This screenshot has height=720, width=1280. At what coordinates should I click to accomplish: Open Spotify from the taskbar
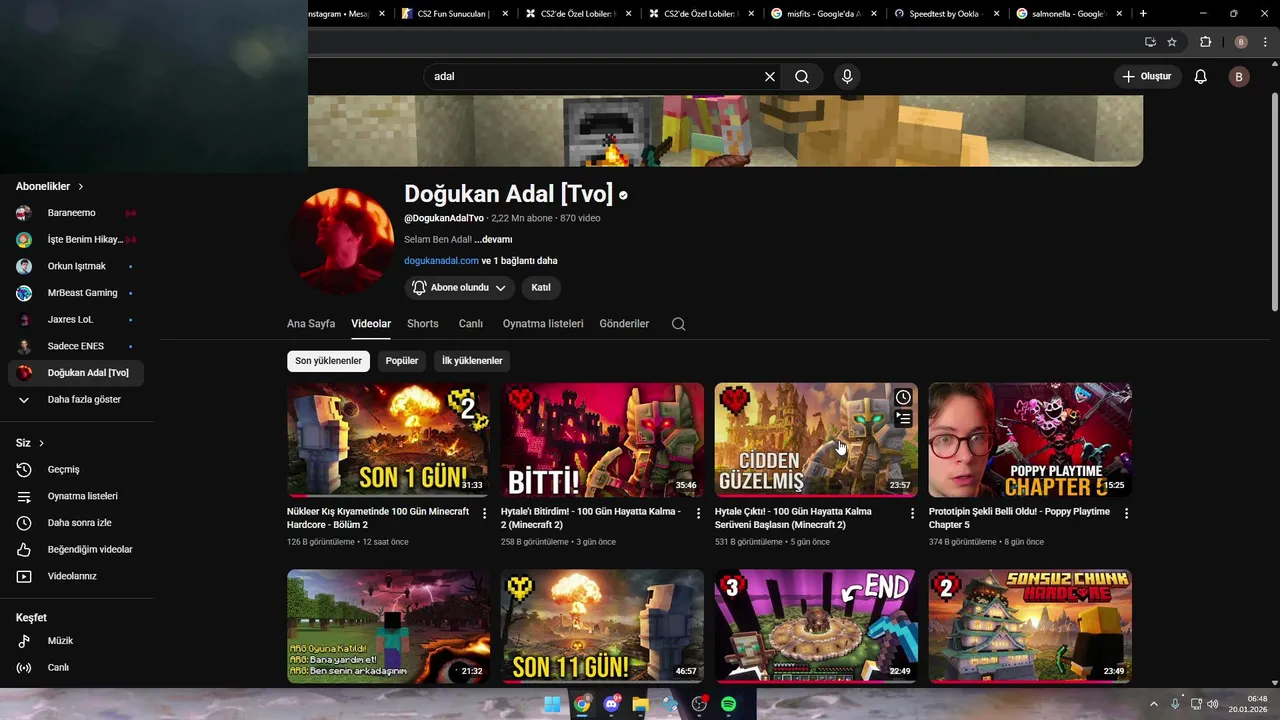[729, 704]
